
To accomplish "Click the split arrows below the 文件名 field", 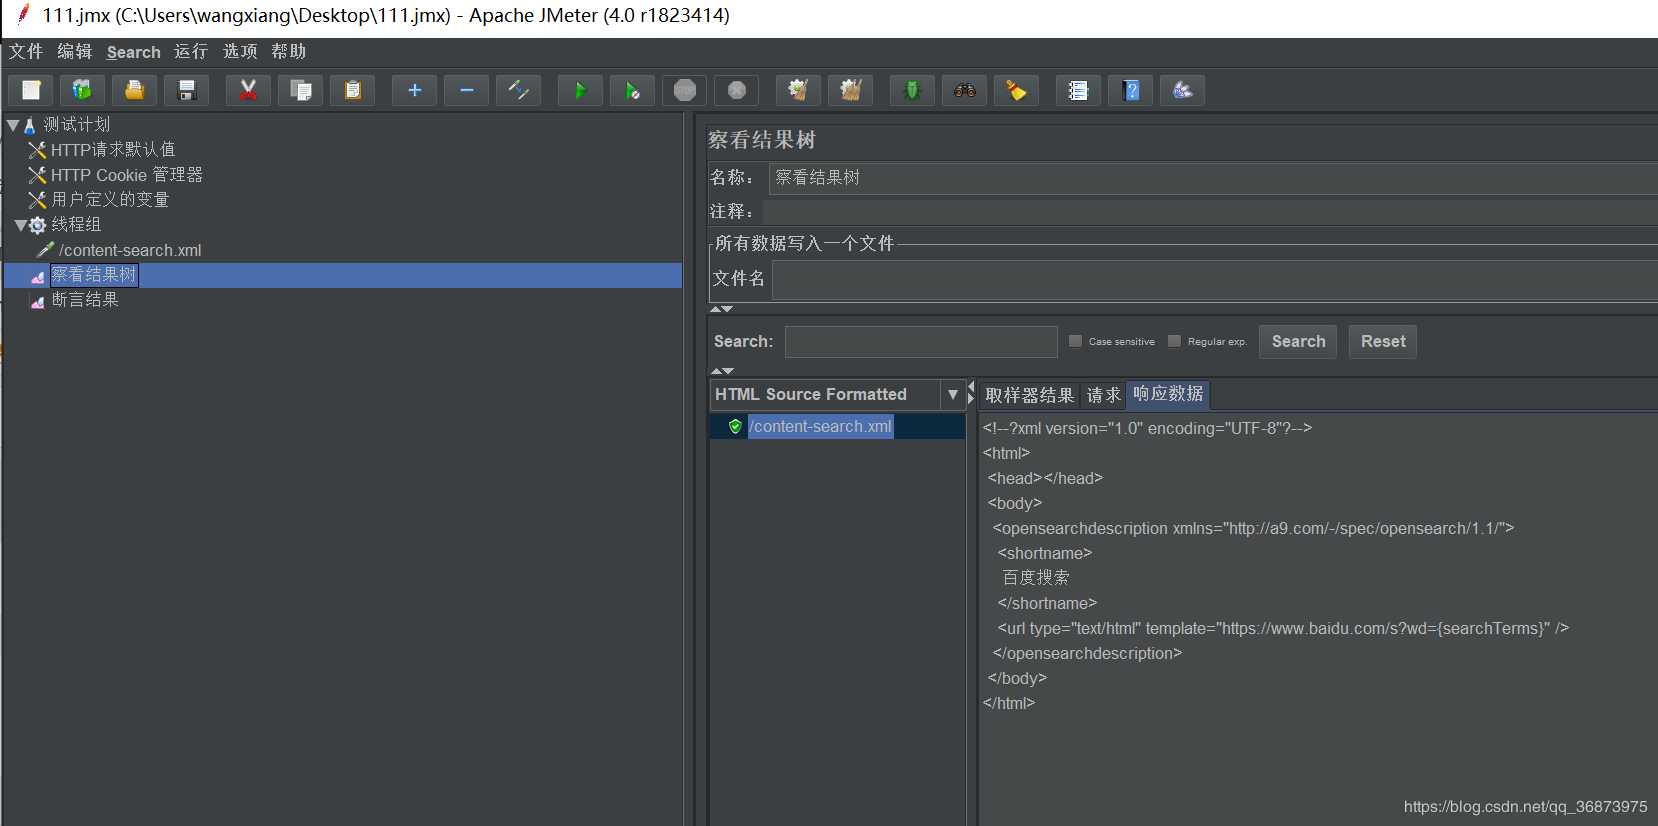I will (x=722, y=309).
